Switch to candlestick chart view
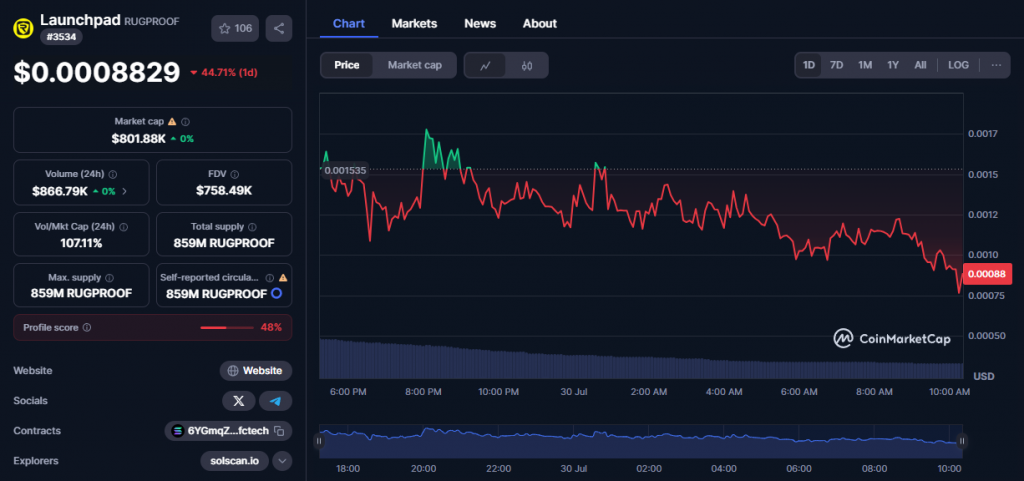The image size is (1024, 481). coord(528,65)
